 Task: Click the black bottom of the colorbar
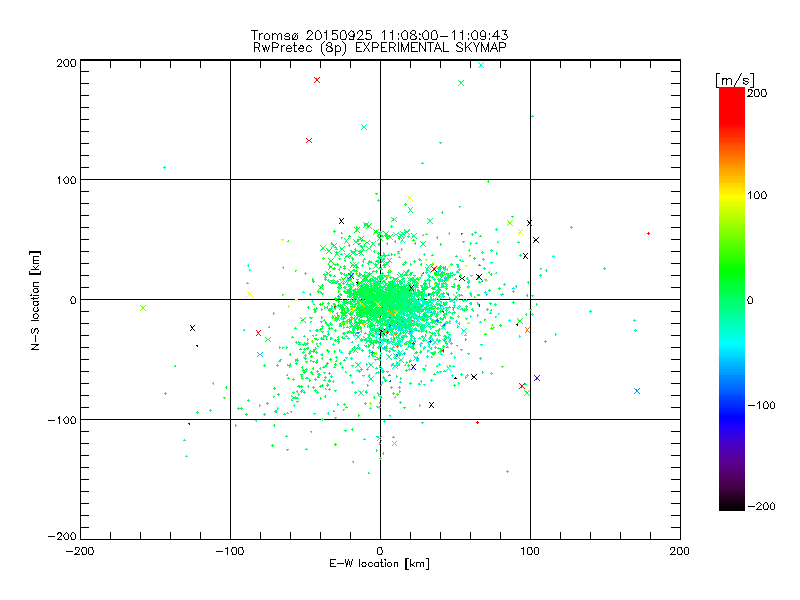pyautogui.click(x=732, y=503)
